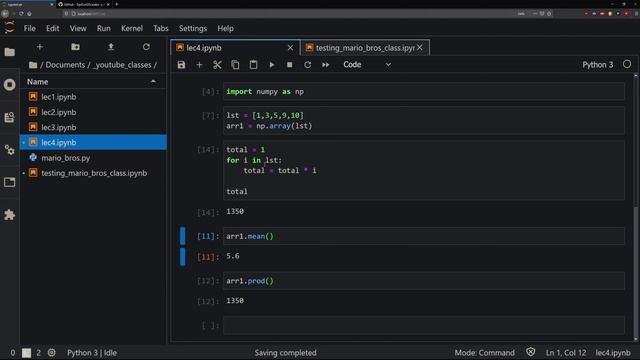Click the kernel status circle indicator
Screen dimensions: 640x360
point(627,64)
